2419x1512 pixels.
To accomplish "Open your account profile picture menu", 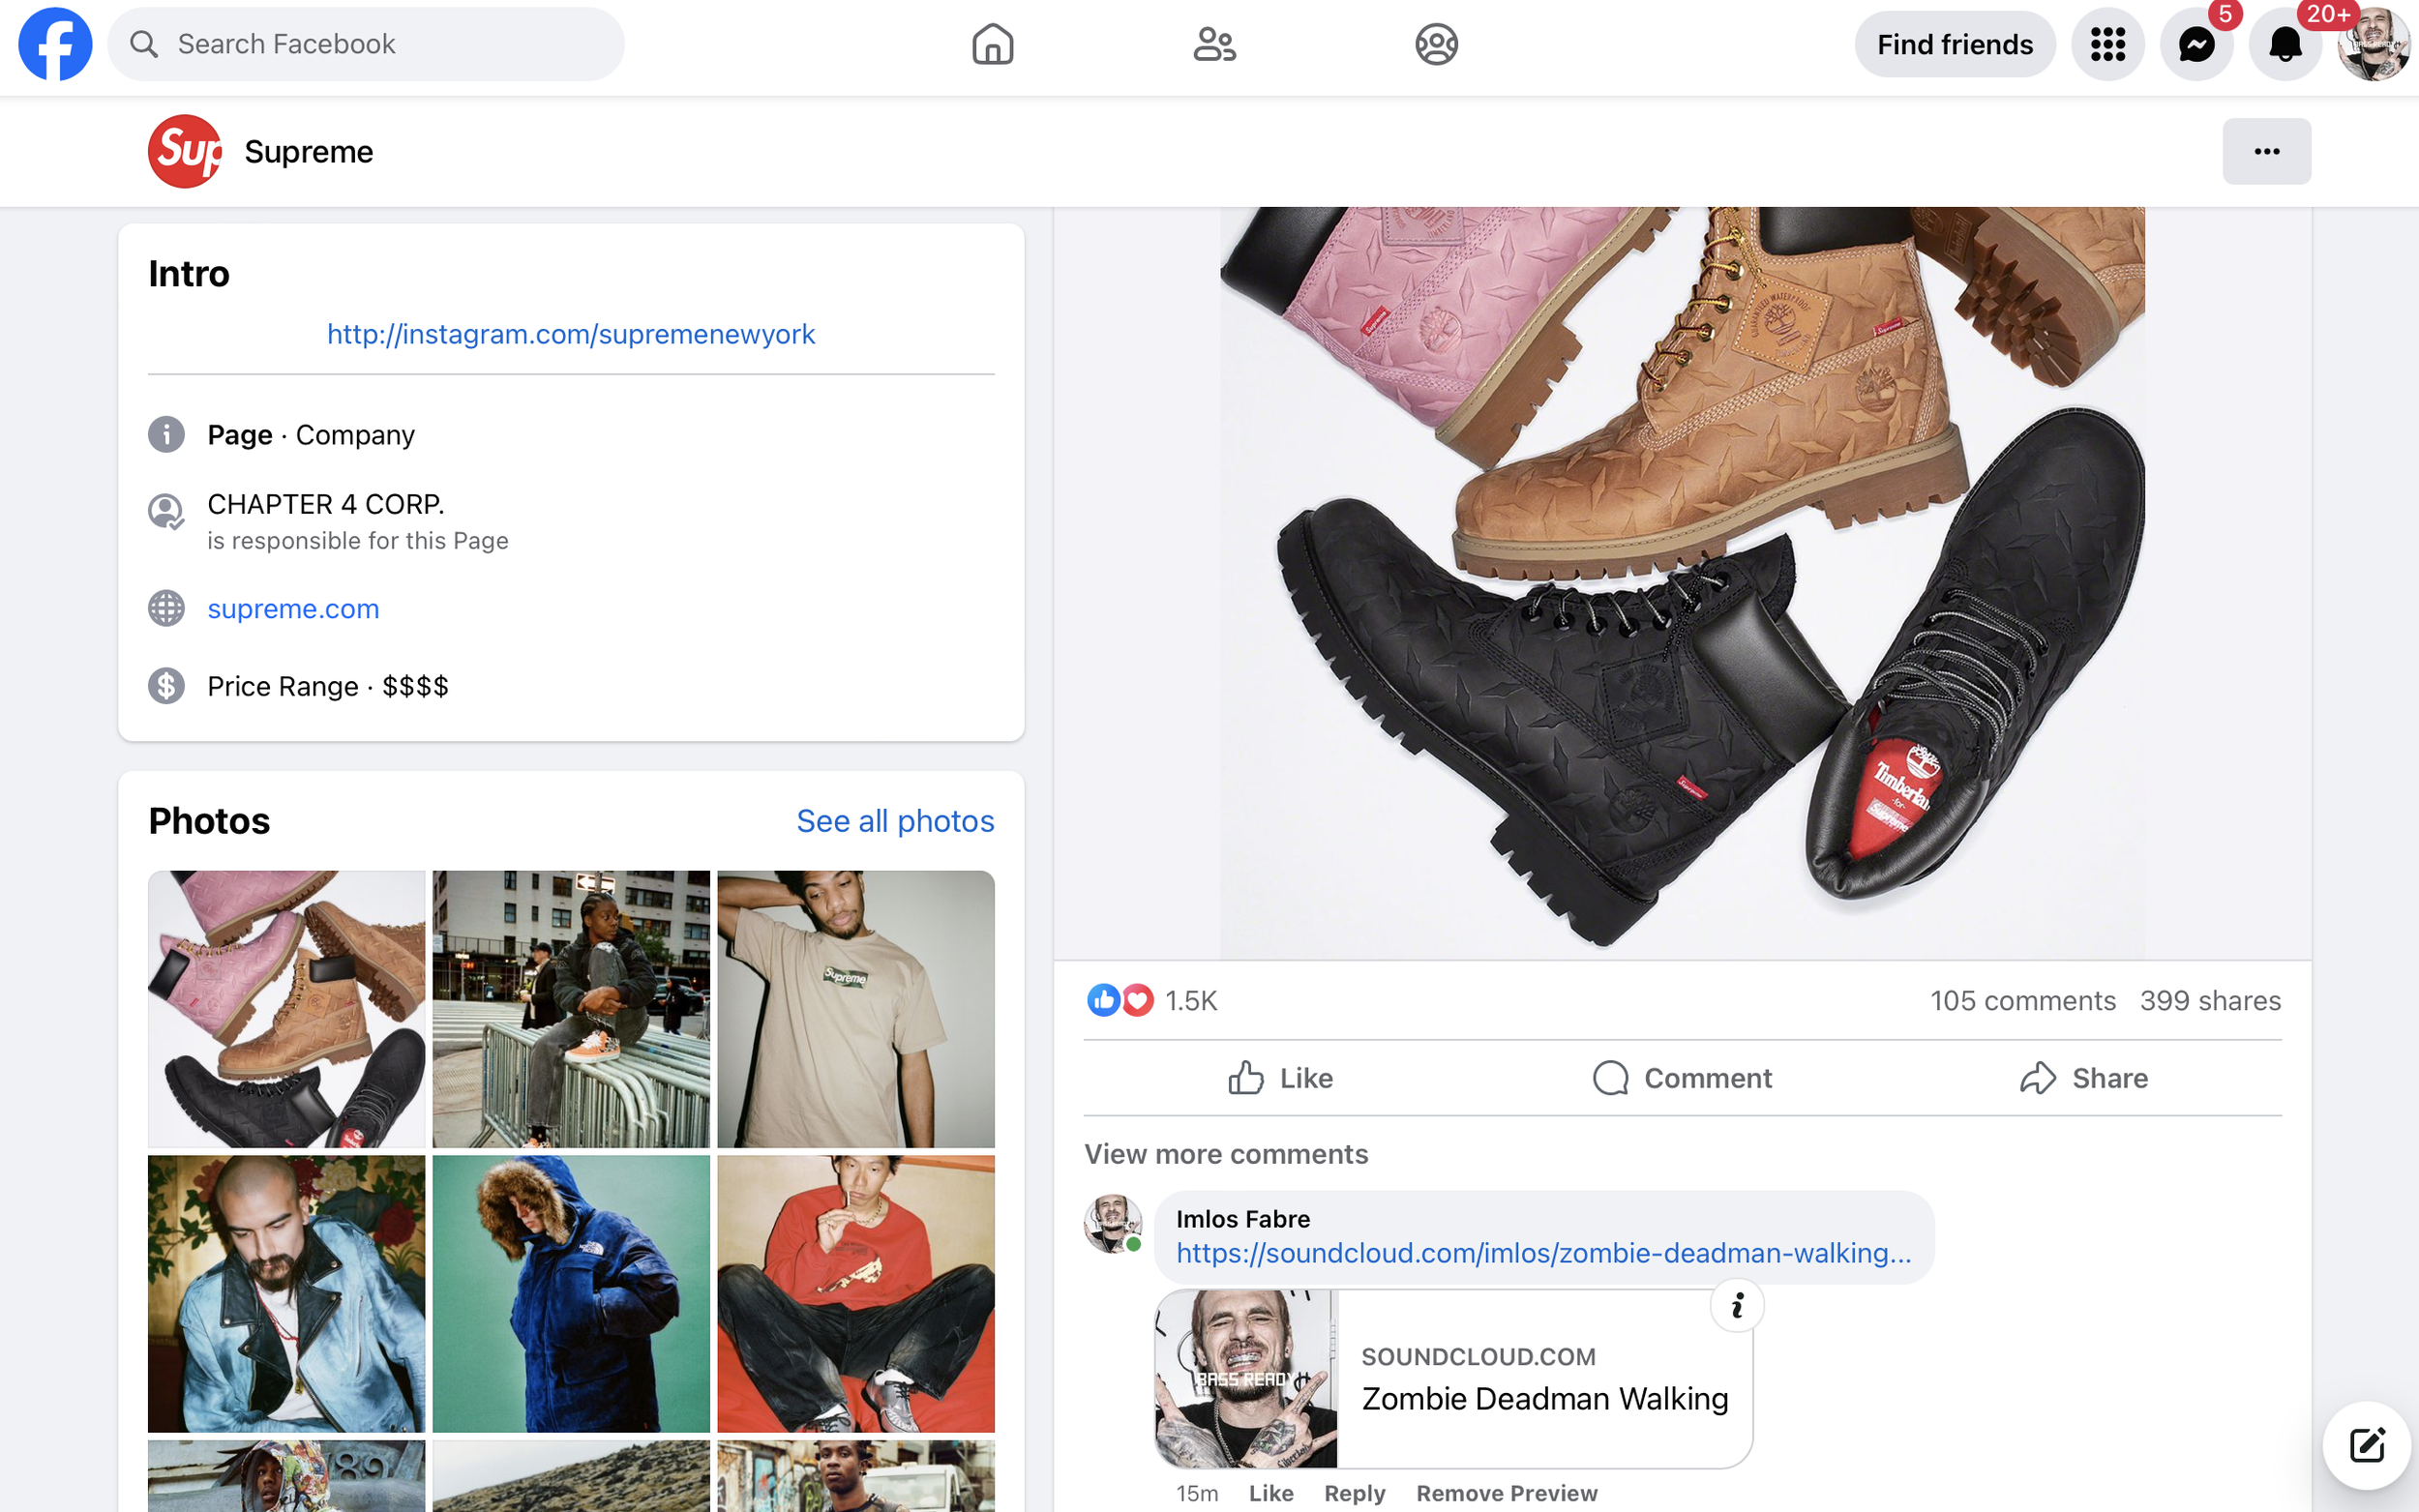I will [x=2374, y=44].
